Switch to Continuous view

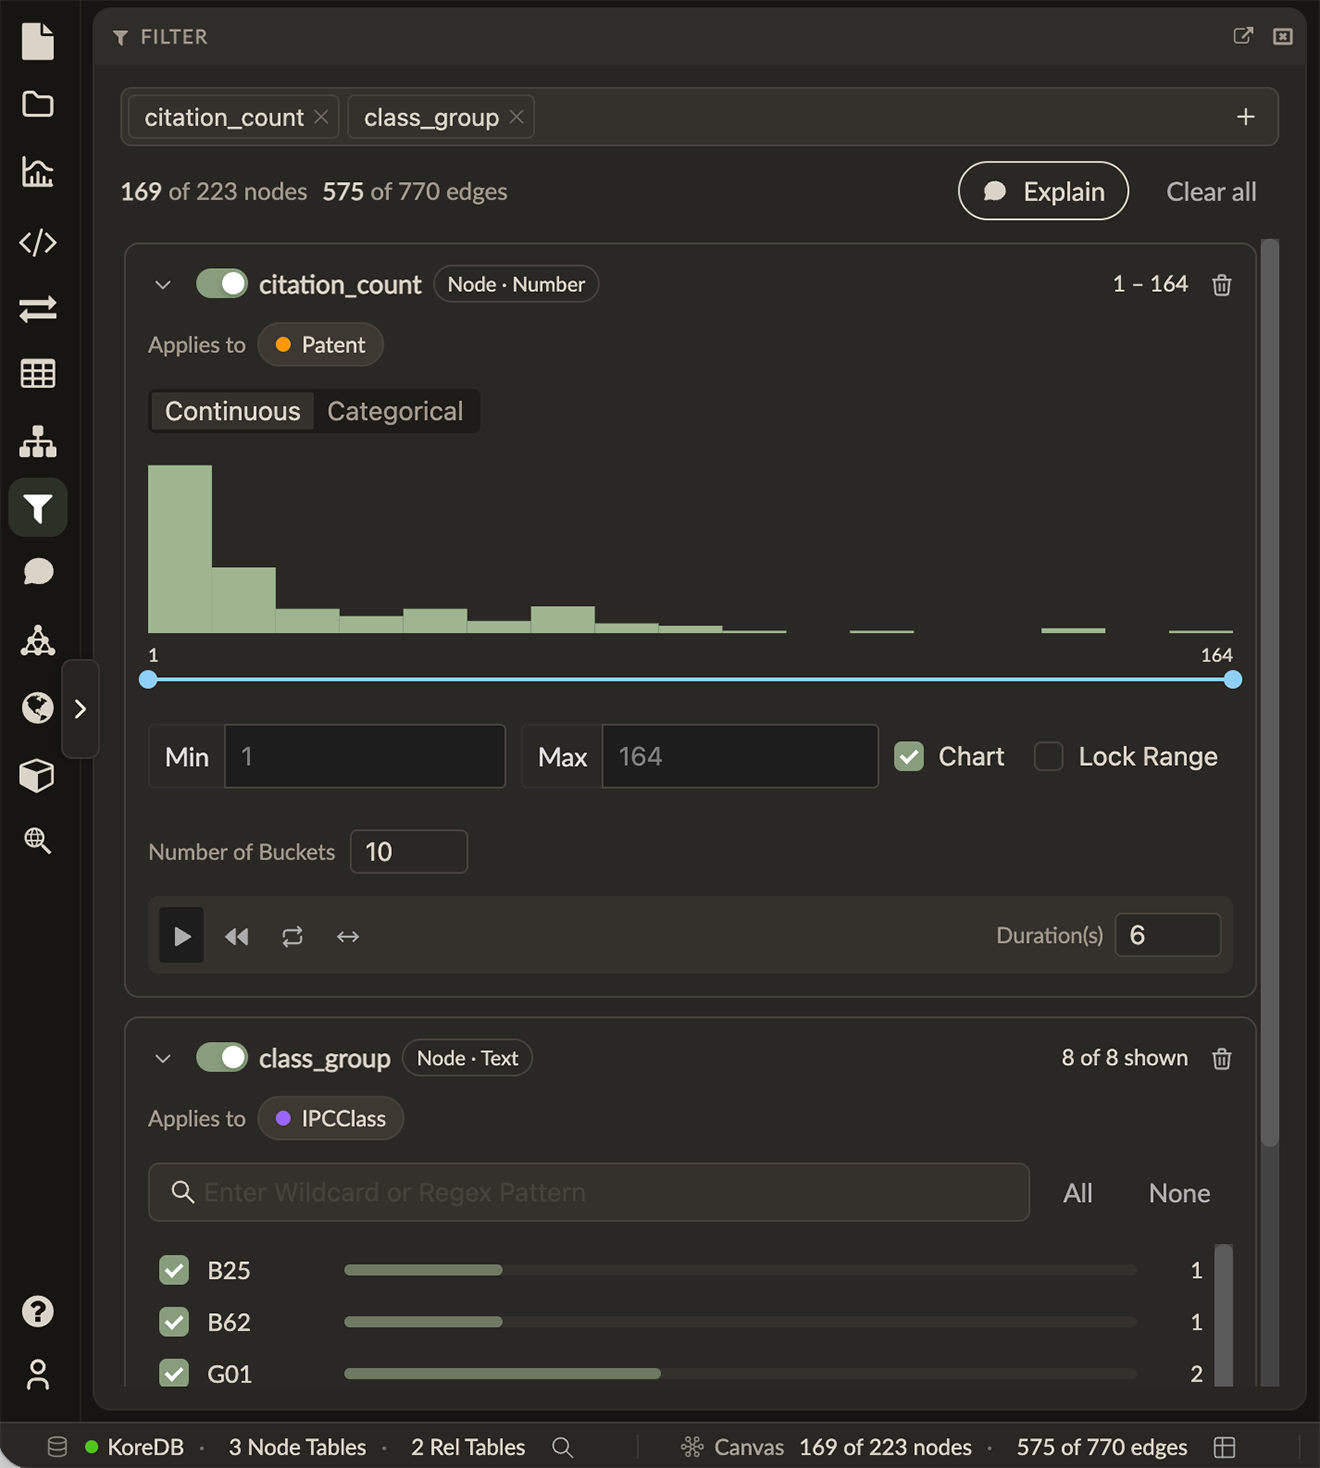(x=232, y=411)
